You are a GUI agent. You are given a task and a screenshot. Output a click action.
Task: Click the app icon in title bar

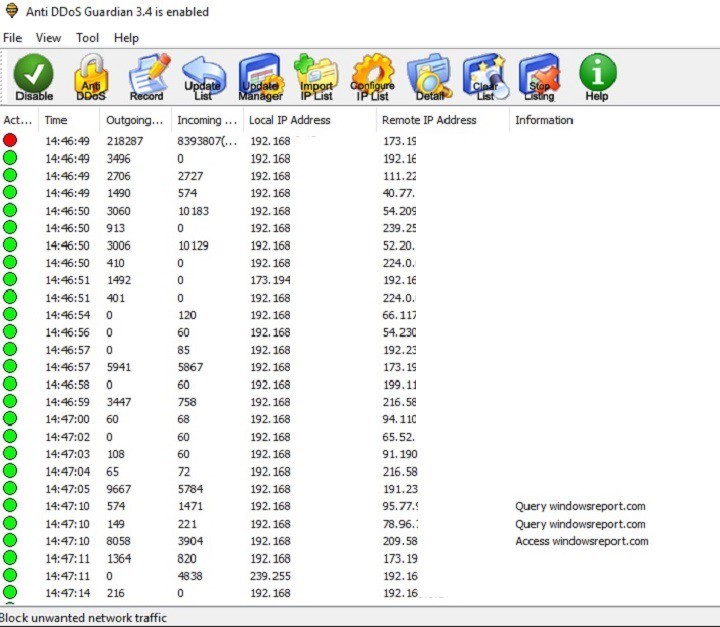point(12,11)
